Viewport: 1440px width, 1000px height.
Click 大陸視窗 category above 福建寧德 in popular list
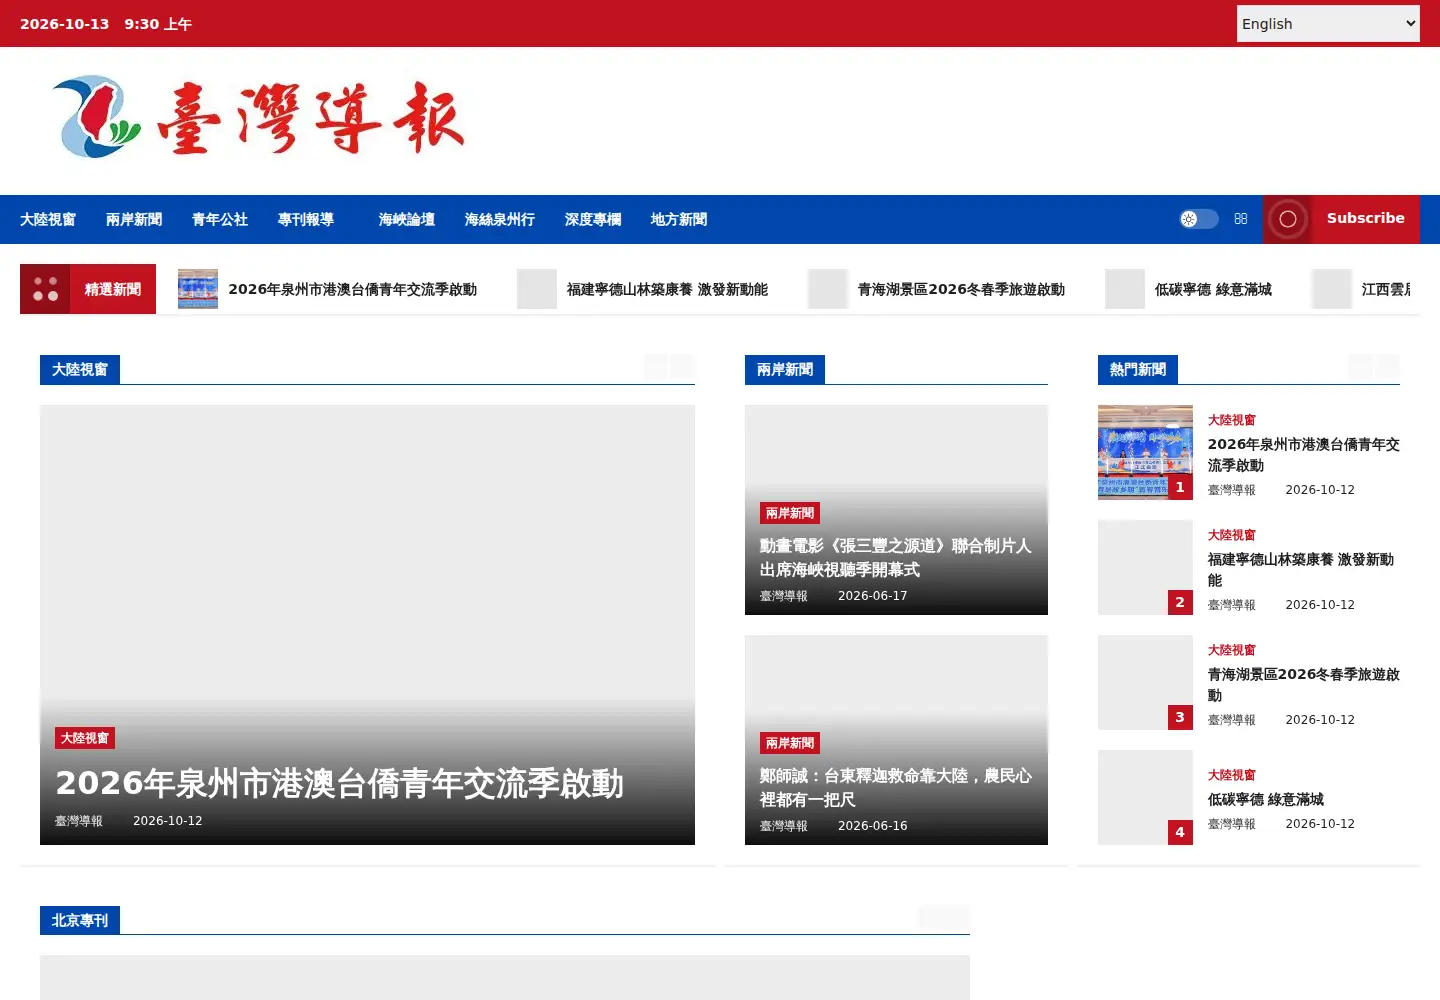tap(1232, 535)
